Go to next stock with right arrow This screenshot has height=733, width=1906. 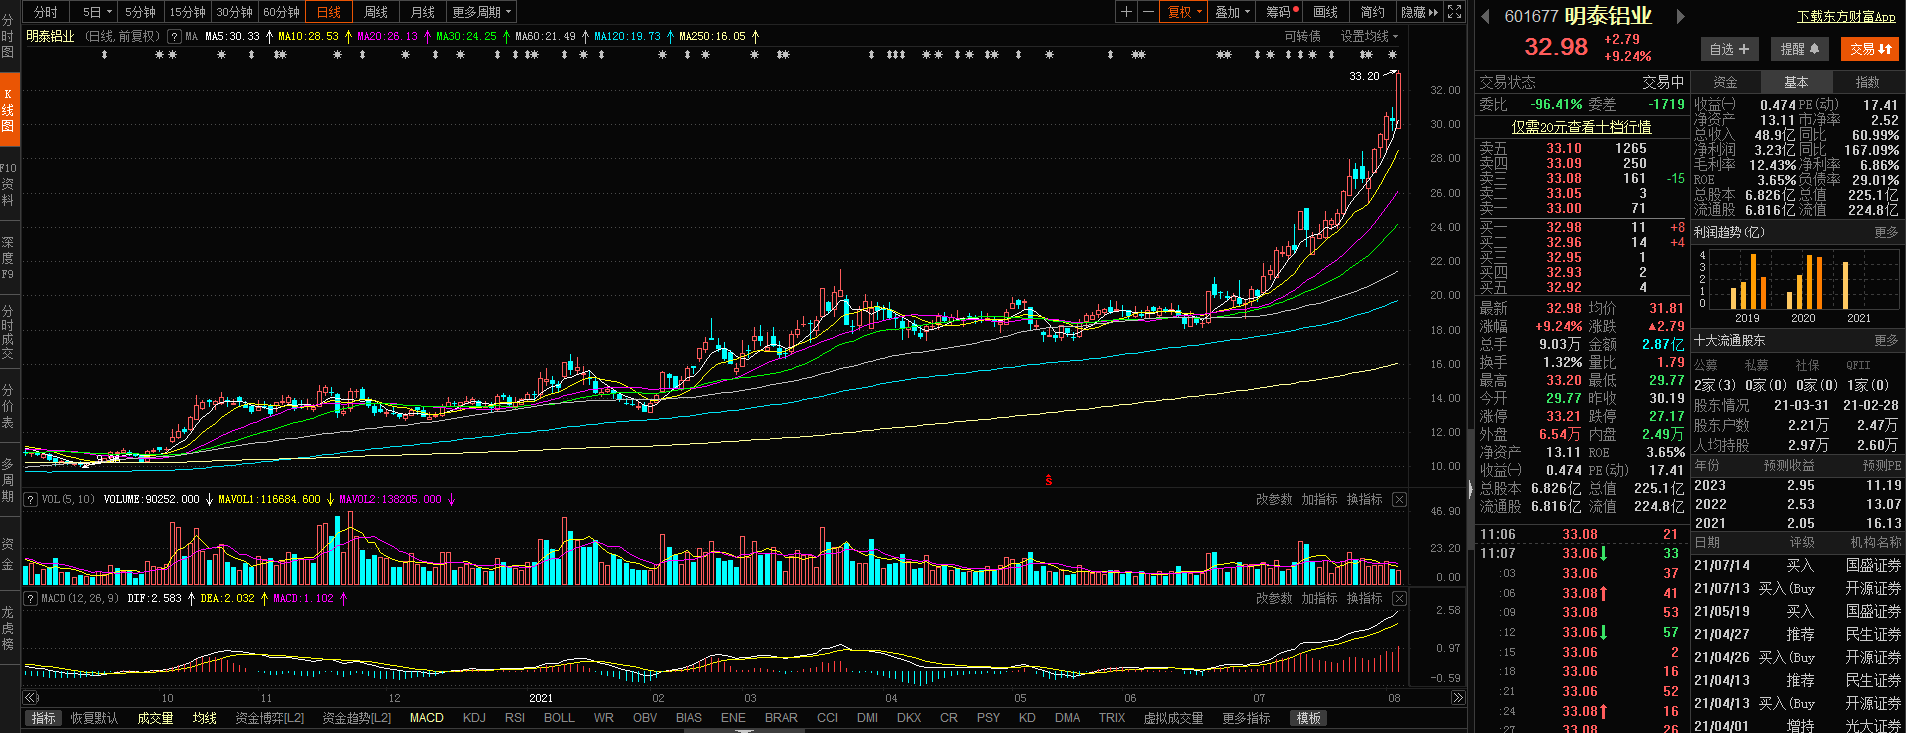(1681, 16)
